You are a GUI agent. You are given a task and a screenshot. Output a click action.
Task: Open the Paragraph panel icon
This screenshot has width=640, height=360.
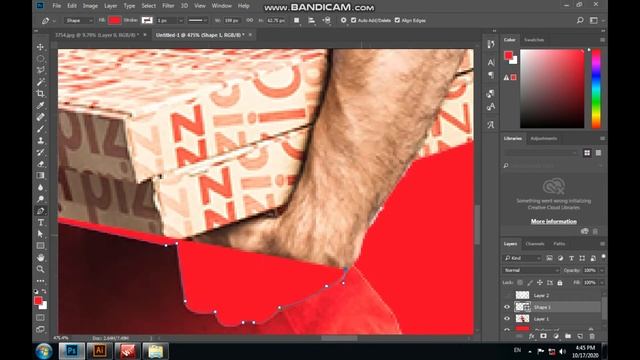pos(491,75)
